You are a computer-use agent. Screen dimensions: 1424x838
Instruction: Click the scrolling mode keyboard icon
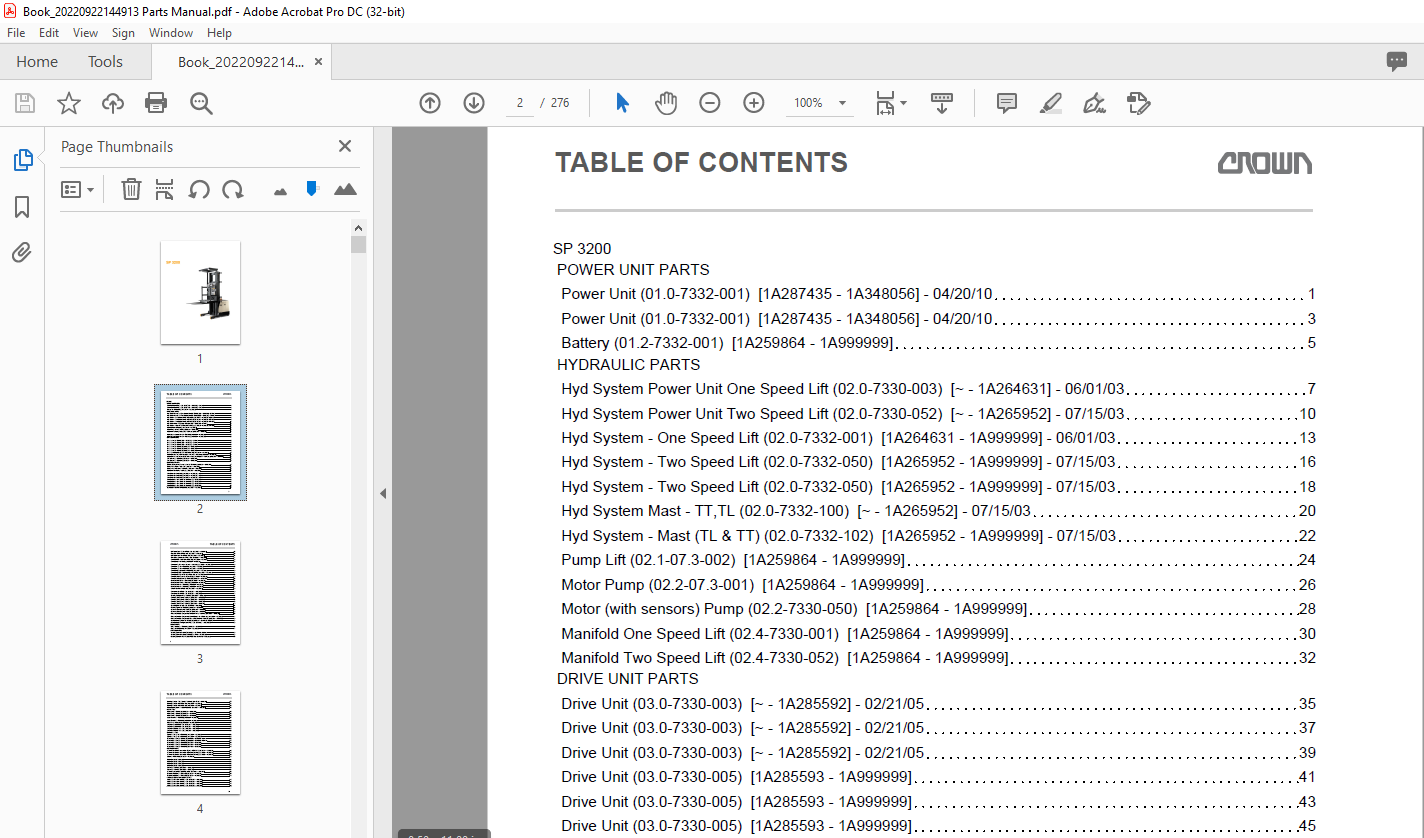pyautogui.click(x=942, y=103)
